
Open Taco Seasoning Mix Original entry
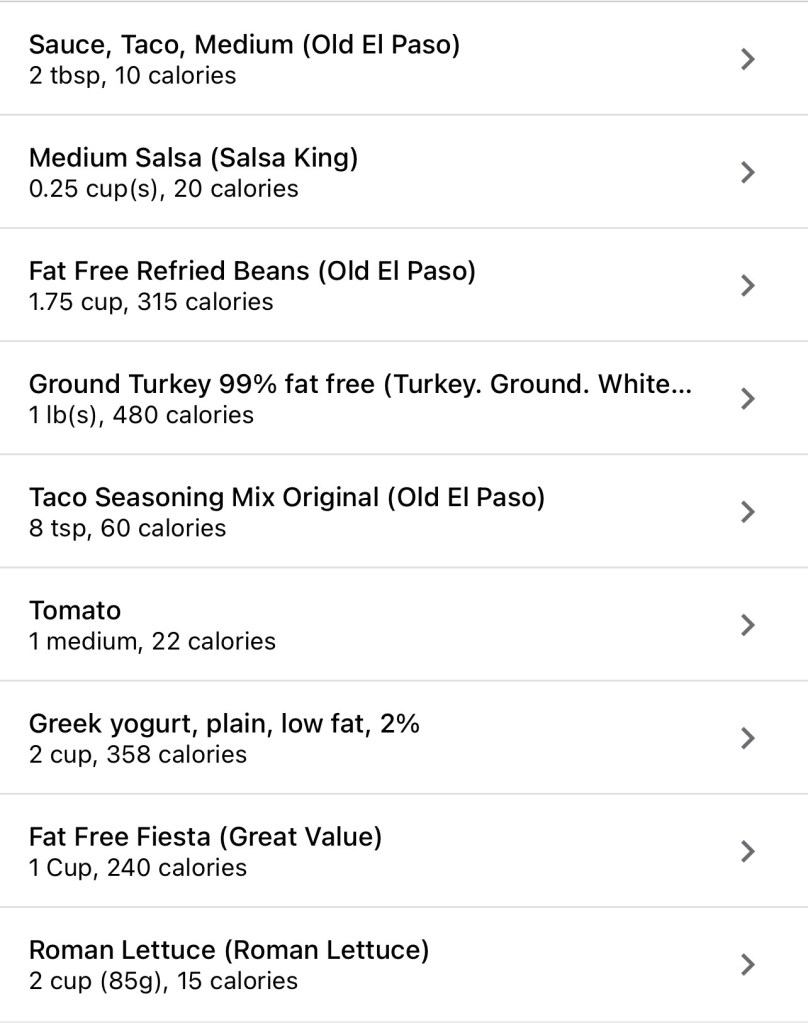coord(286,497)
